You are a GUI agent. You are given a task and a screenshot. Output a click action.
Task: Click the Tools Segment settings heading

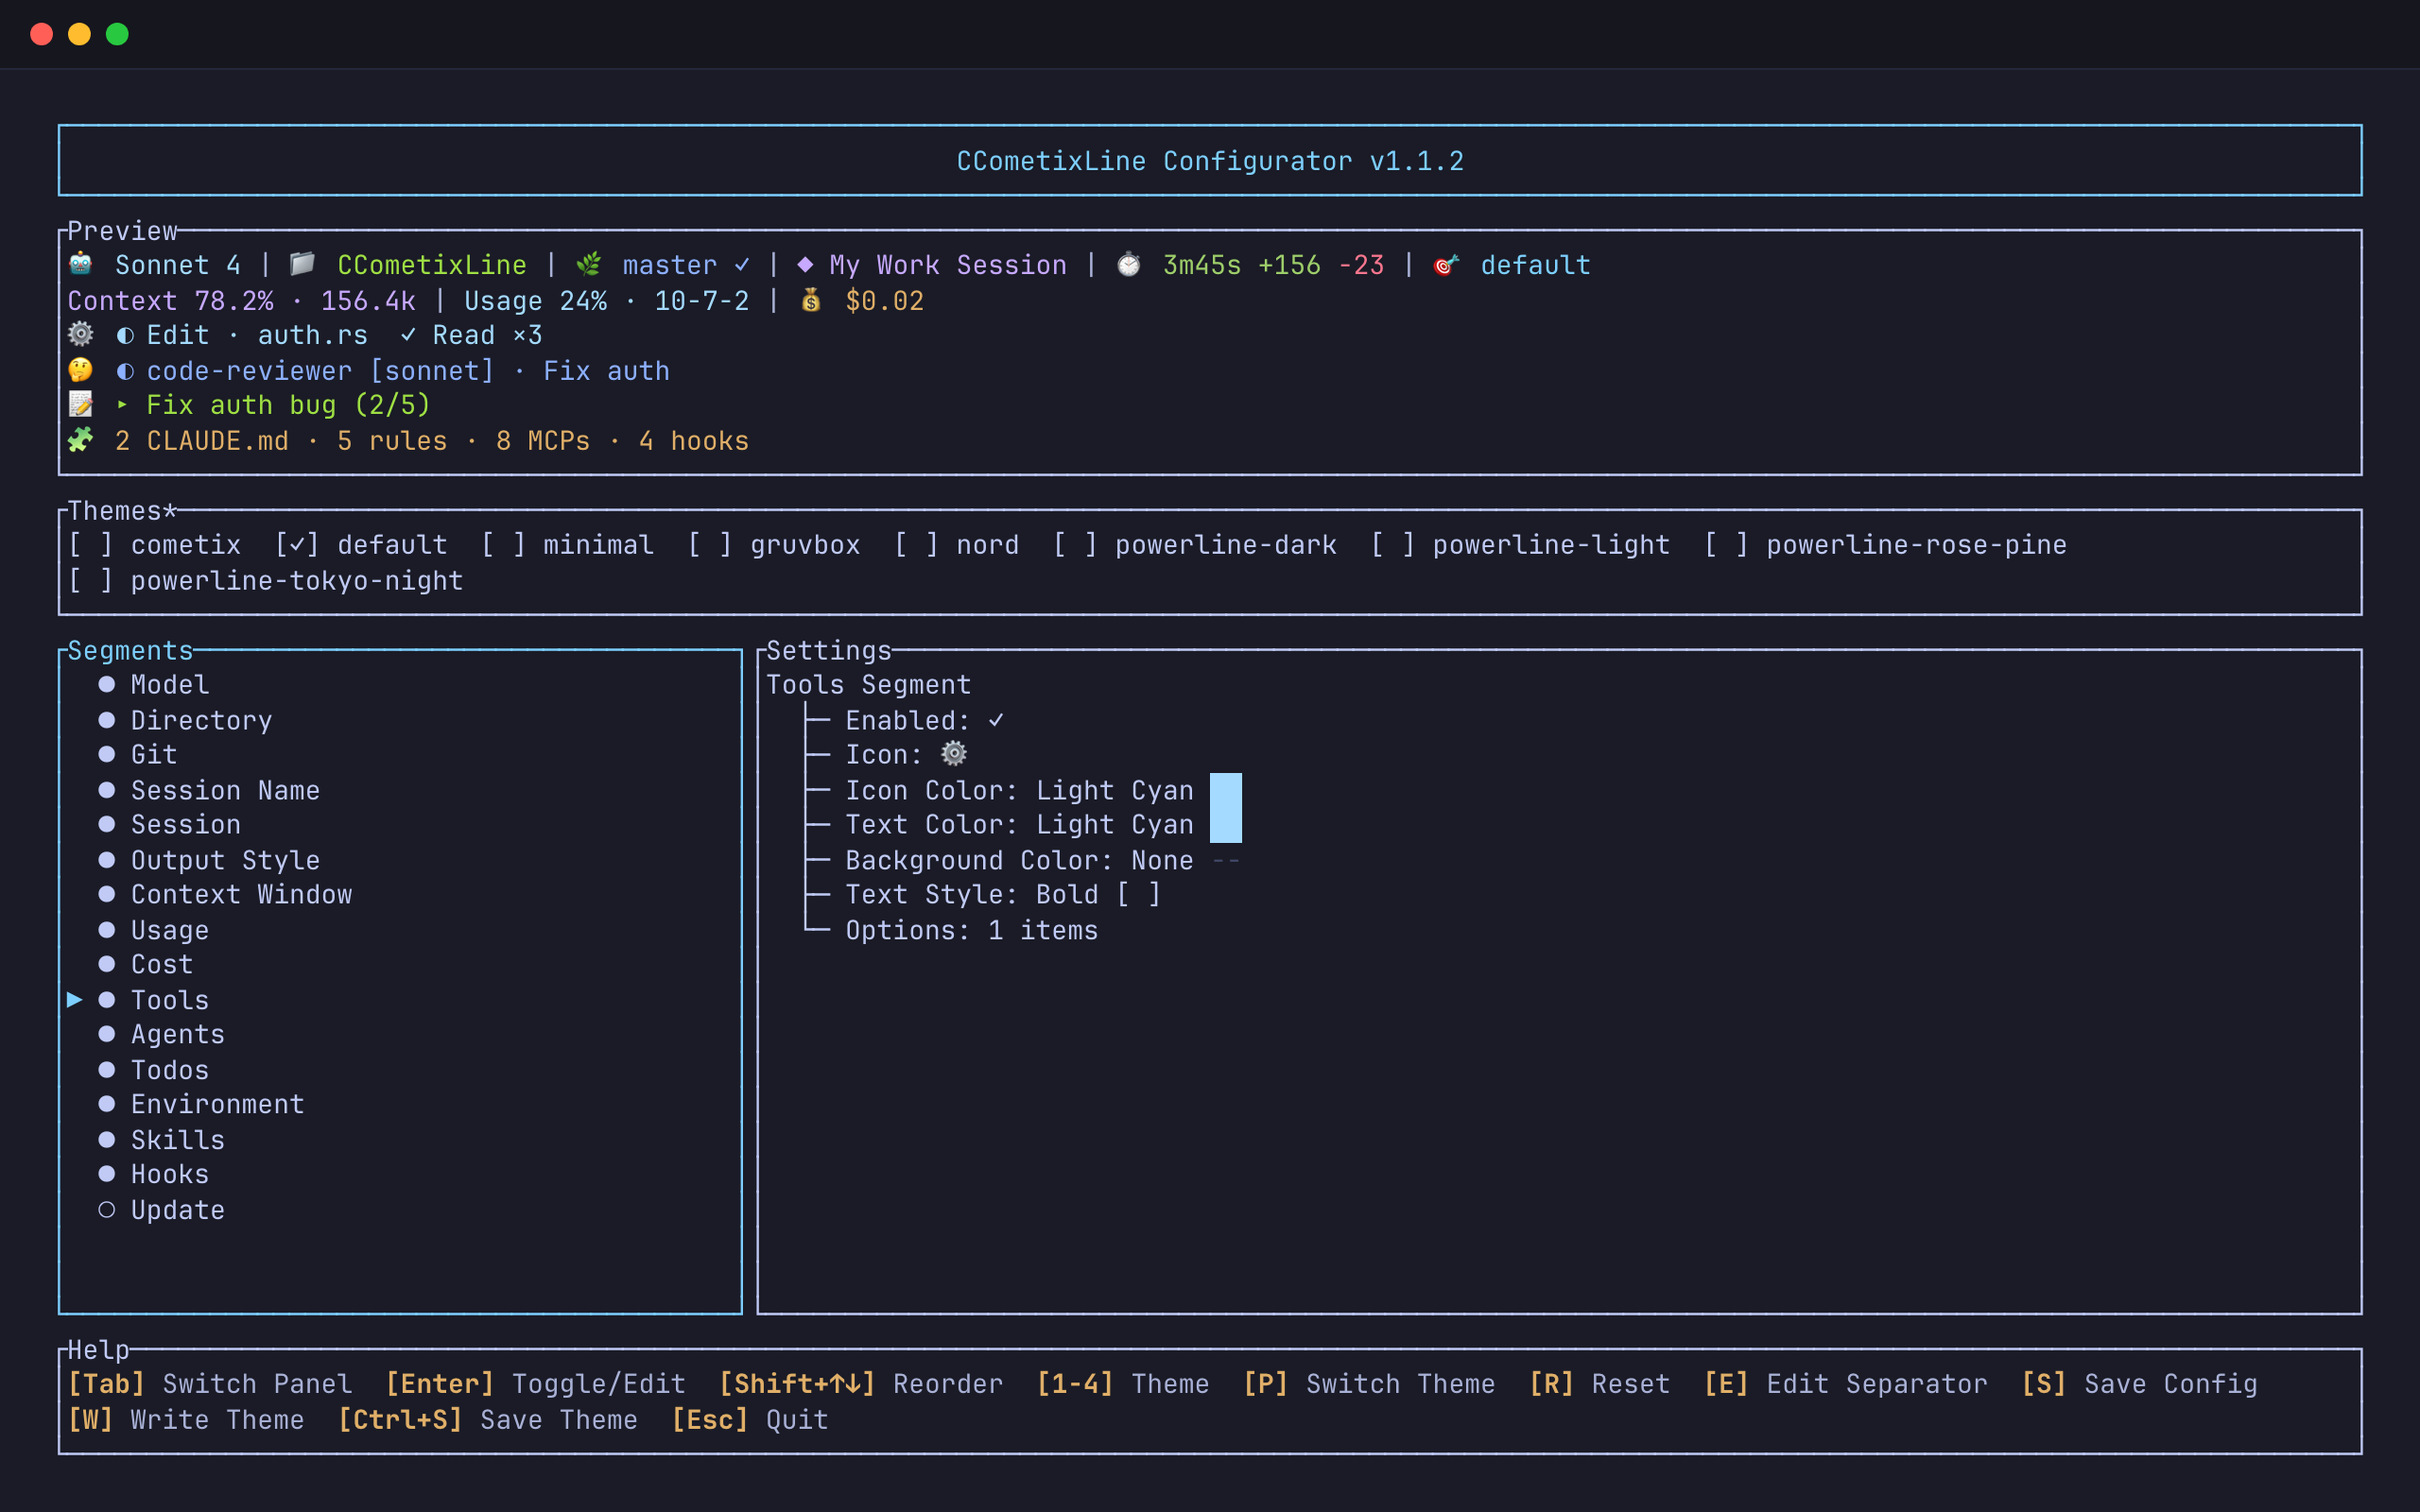[868, 685]
